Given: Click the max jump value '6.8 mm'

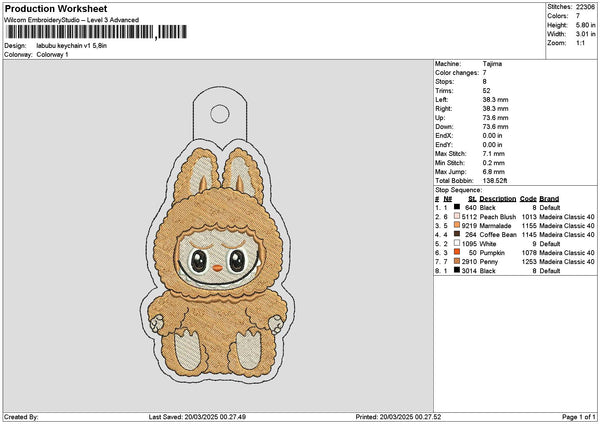Looking at the screenshot, I should (494, 172).
